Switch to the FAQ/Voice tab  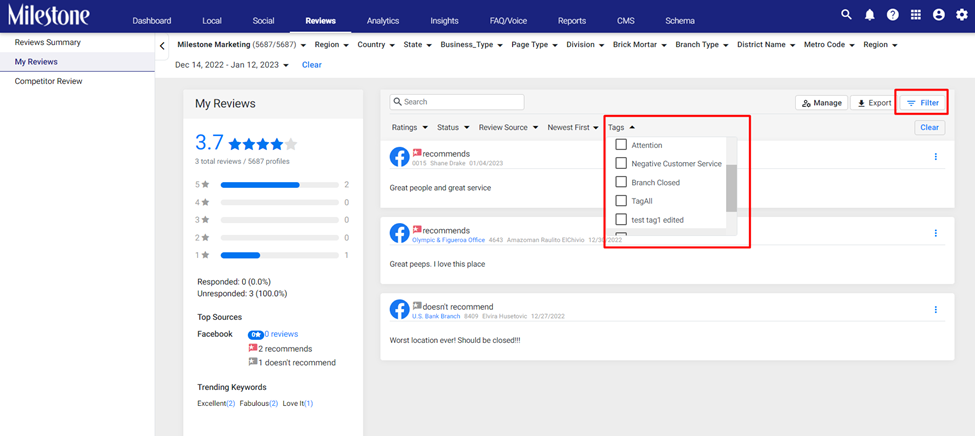pos(508,21)
